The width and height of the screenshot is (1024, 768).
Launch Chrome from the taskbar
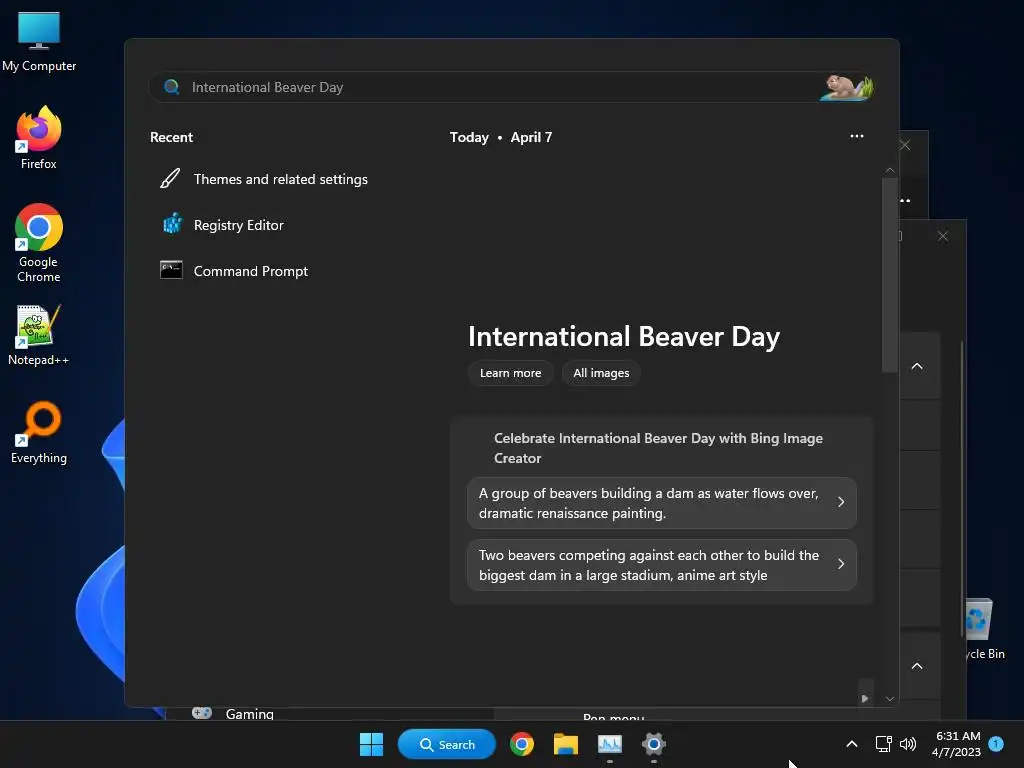pyautogui.click(x=522, y=744)
